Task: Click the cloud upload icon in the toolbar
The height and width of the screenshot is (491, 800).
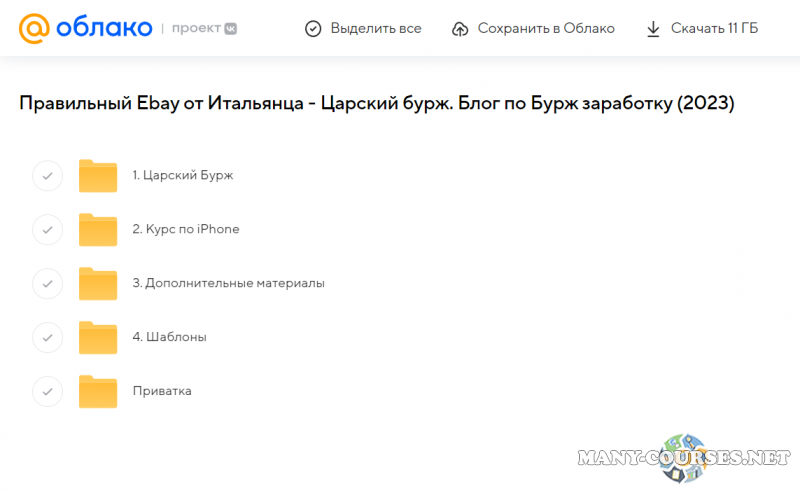Action: (460, 29)
